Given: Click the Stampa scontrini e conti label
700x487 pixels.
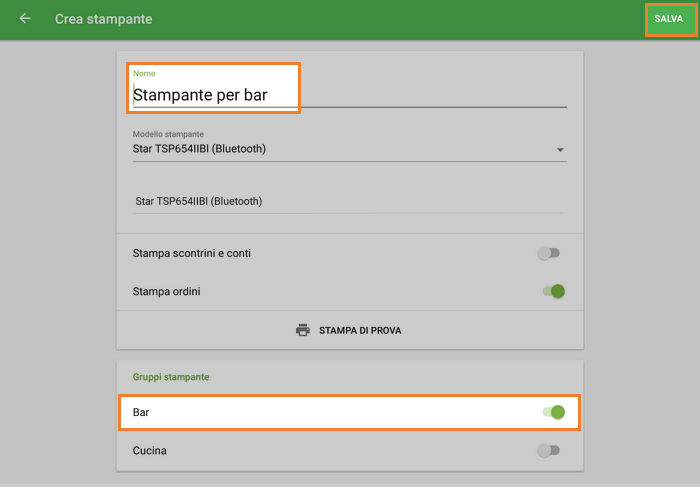Looking at the screenshot, I should click(192, 253).
